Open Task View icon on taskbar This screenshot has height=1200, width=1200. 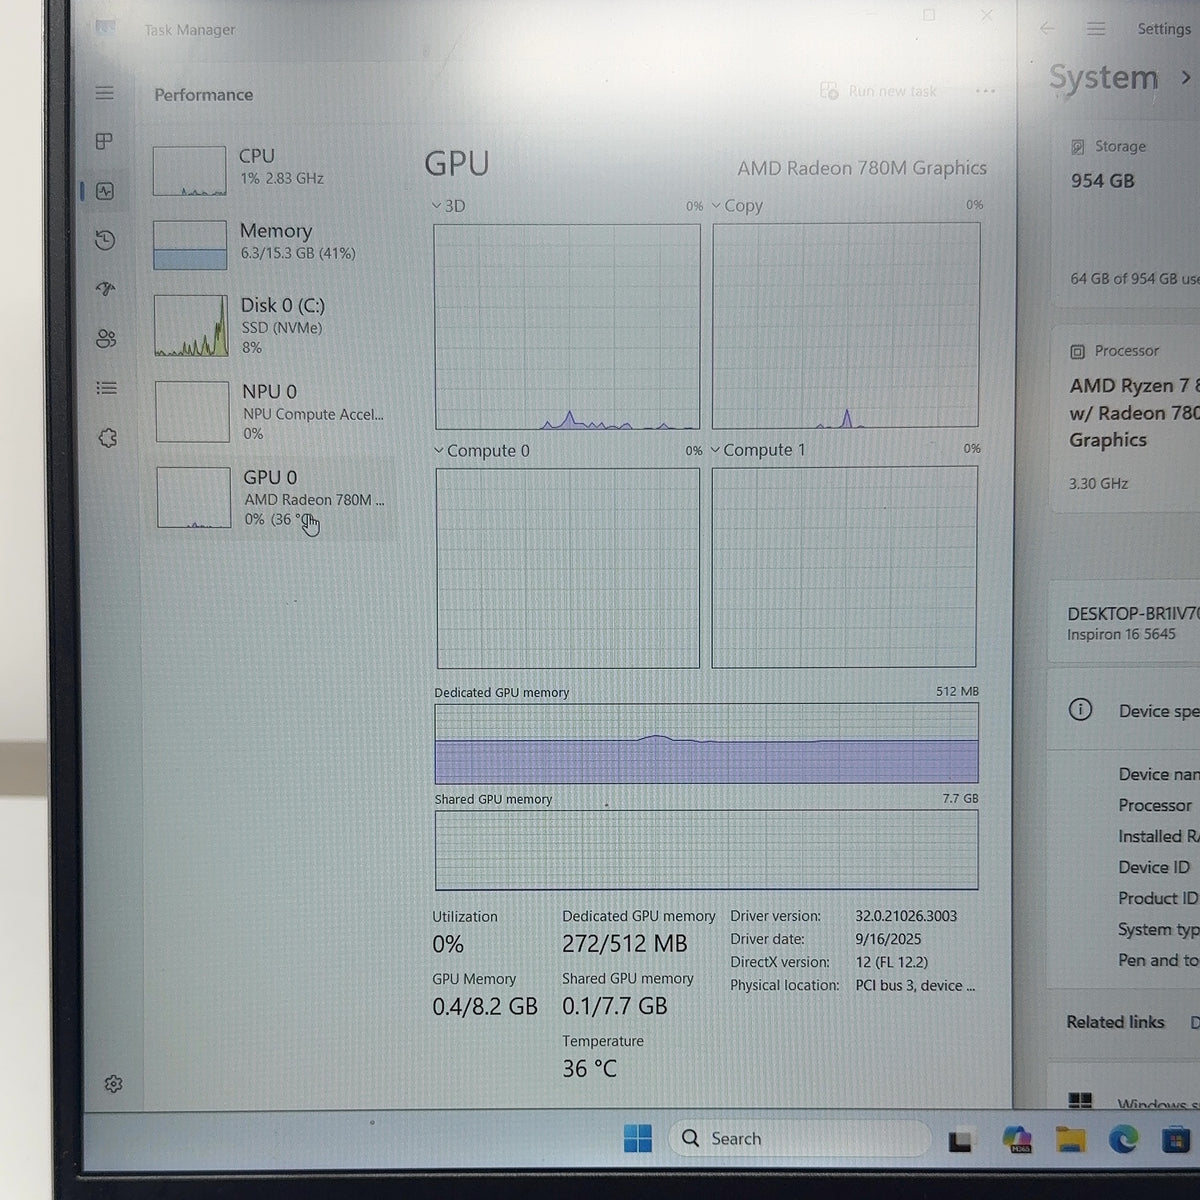[x=960, y=1140]
